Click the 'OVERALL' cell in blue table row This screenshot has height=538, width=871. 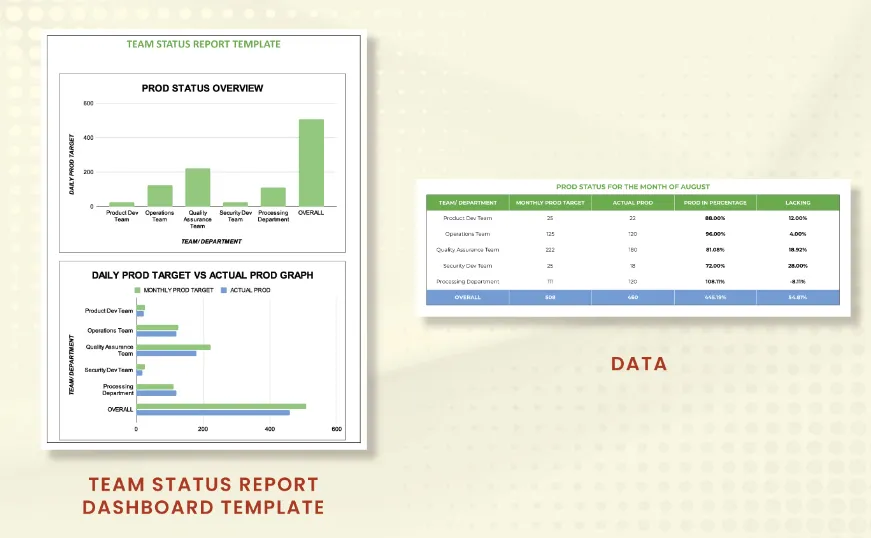tap(468, 298)
